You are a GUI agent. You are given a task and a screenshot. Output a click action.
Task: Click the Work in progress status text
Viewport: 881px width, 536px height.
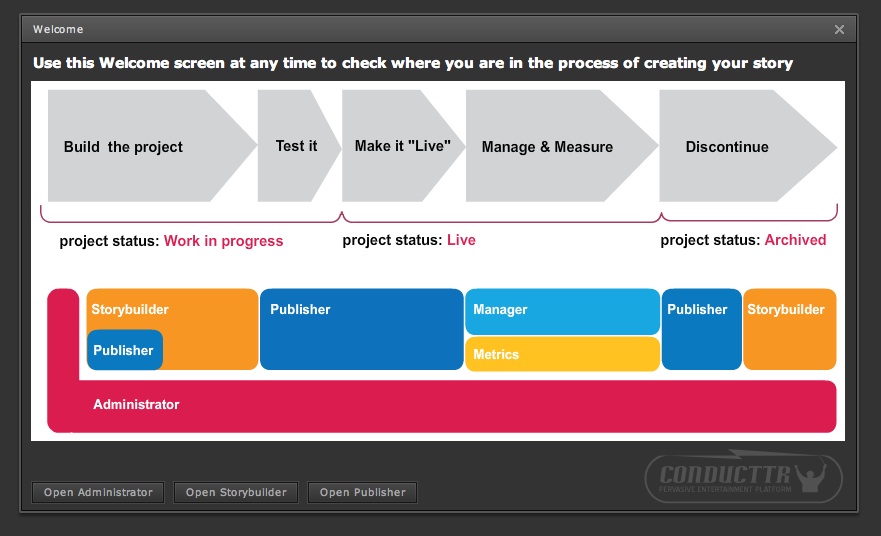[x=224, y=241]
